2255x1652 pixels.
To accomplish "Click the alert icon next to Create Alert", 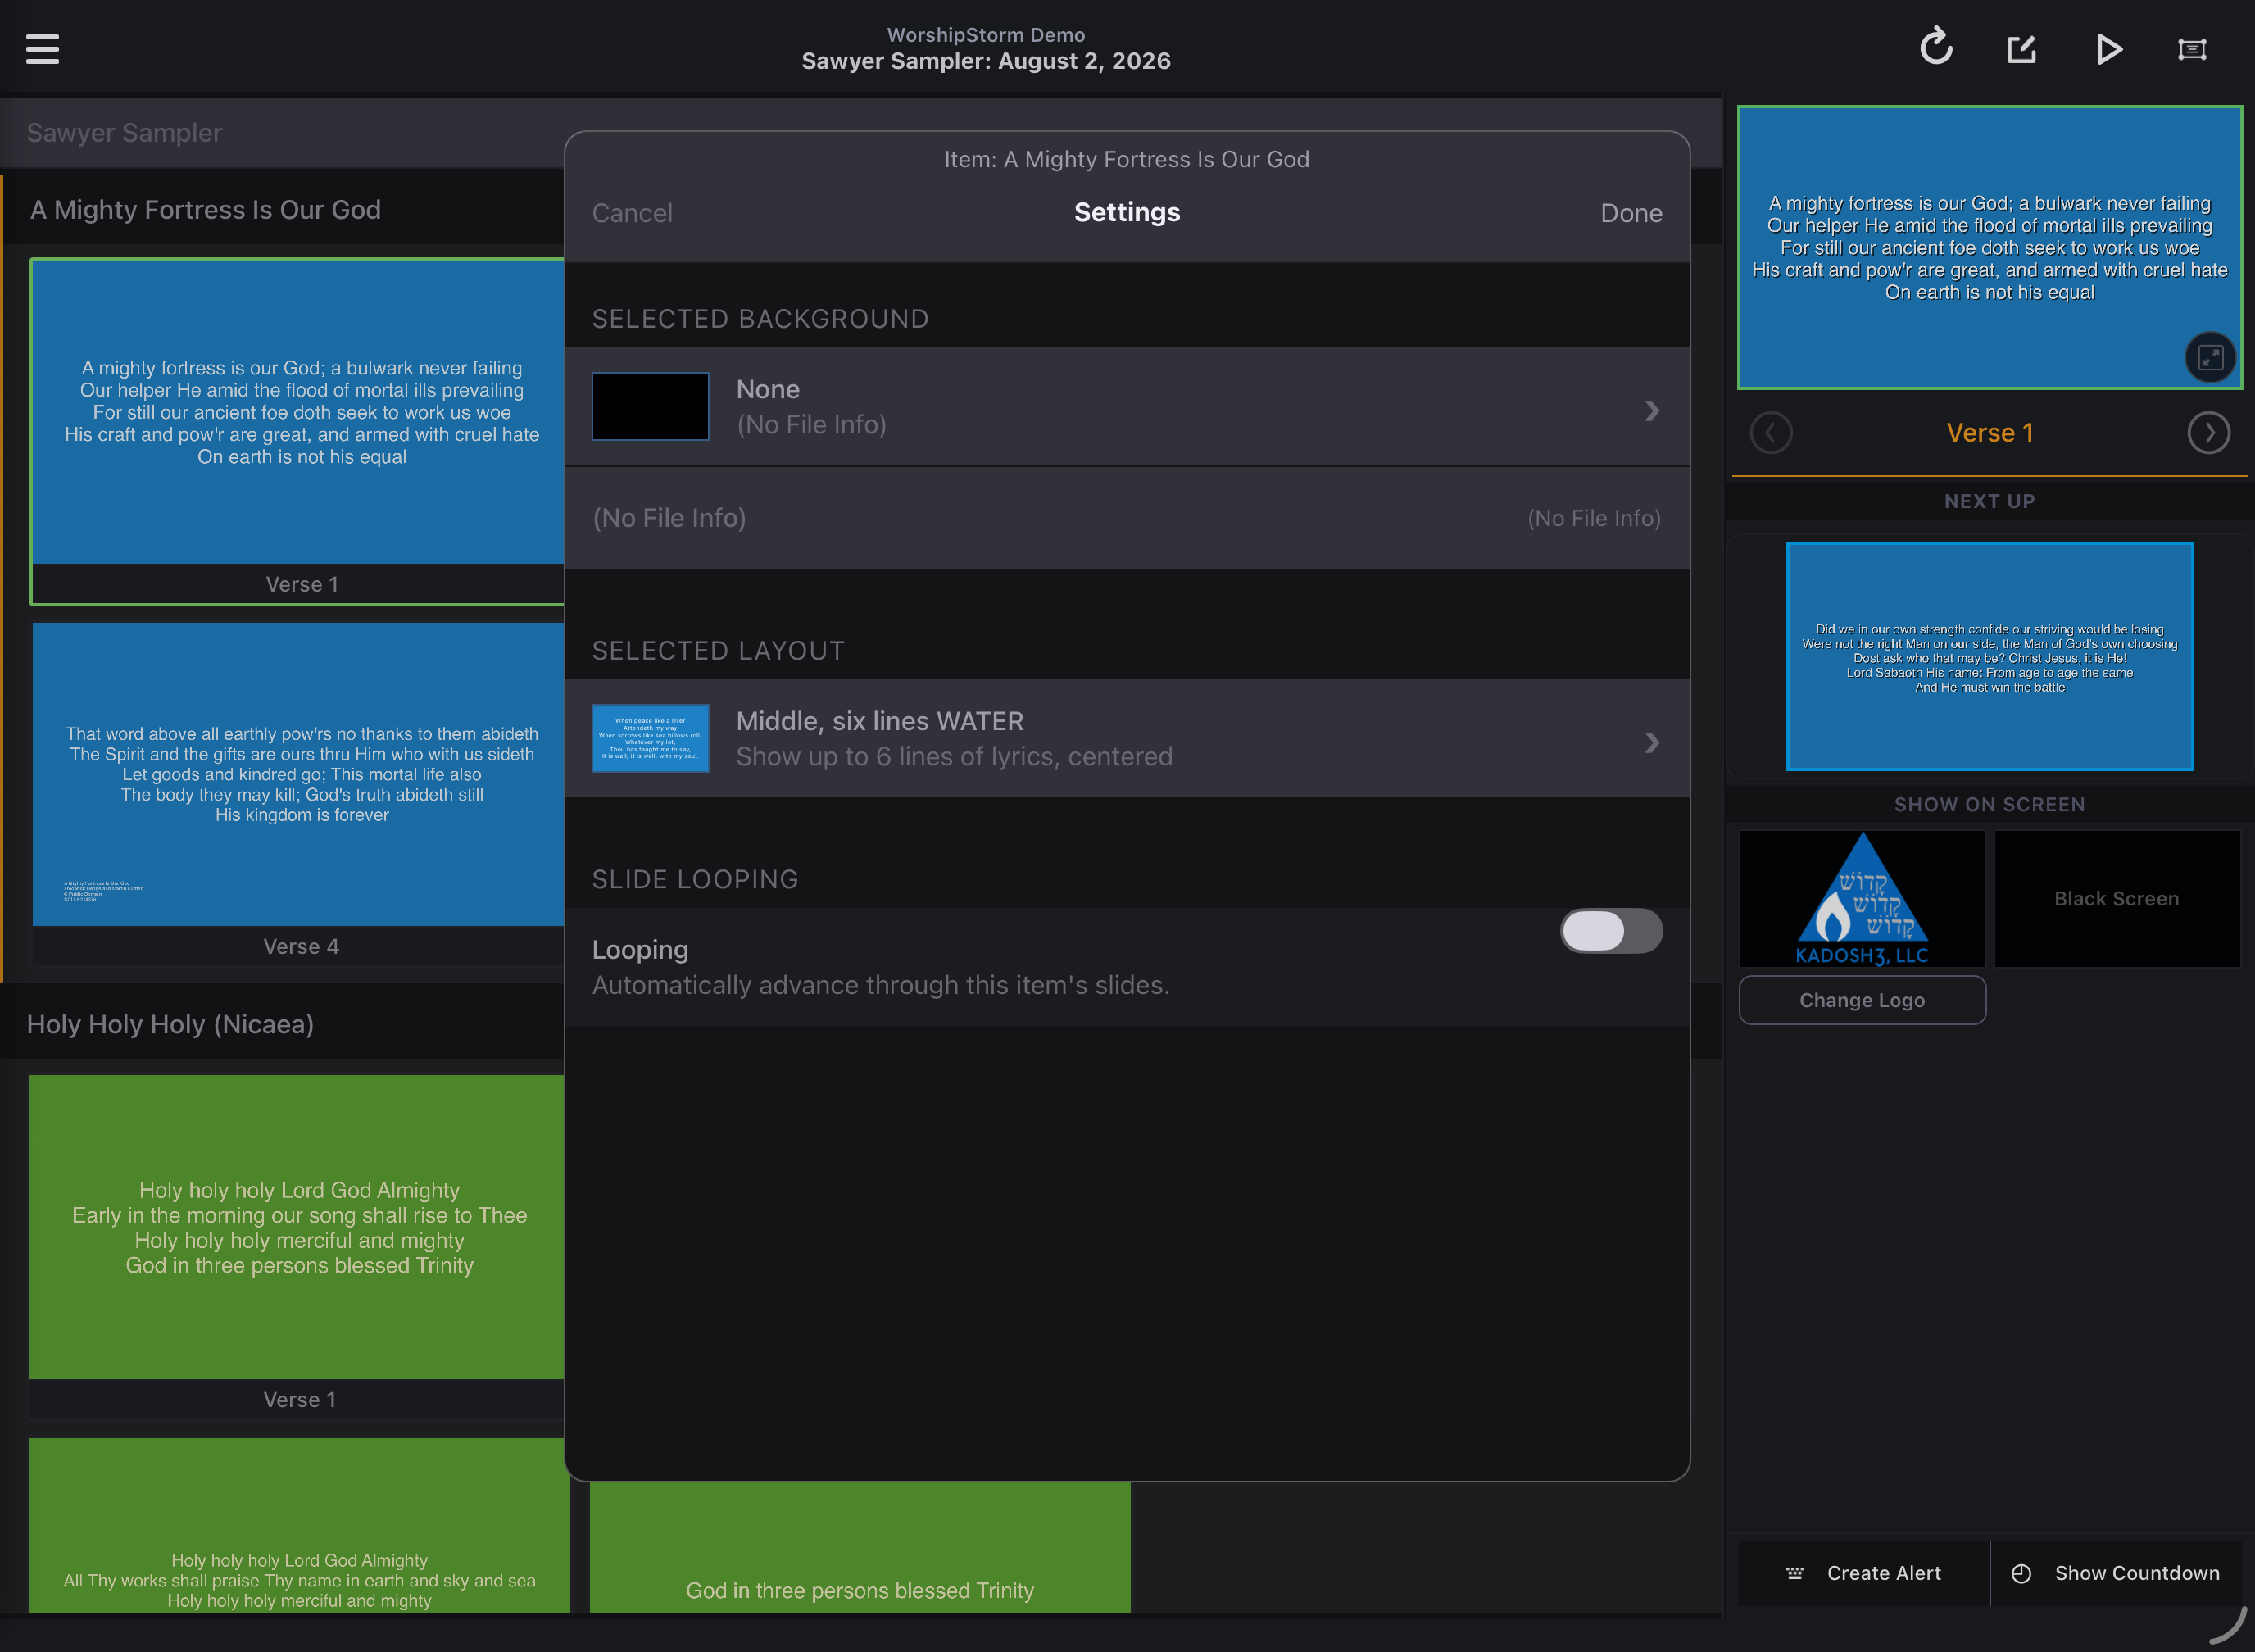I will 1795,1573.
